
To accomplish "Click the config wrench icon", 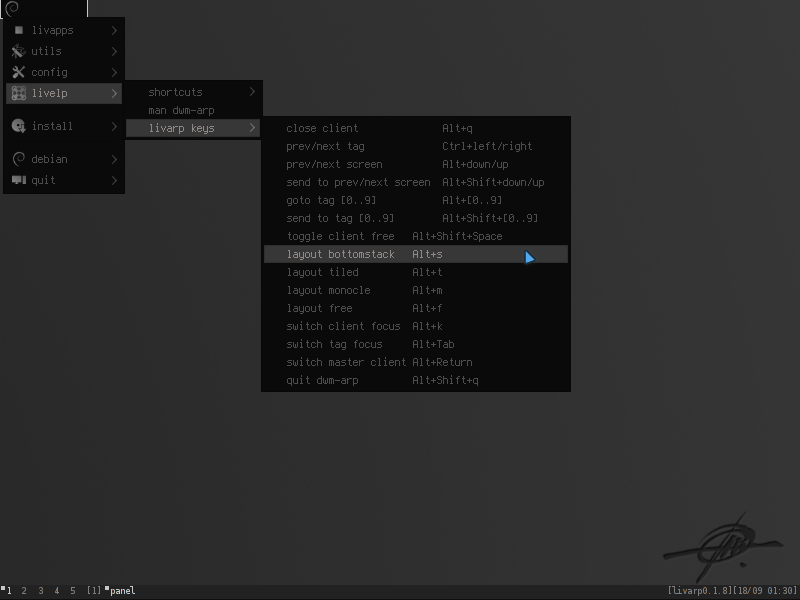I will pyautogui.click(x=18, y=72).
